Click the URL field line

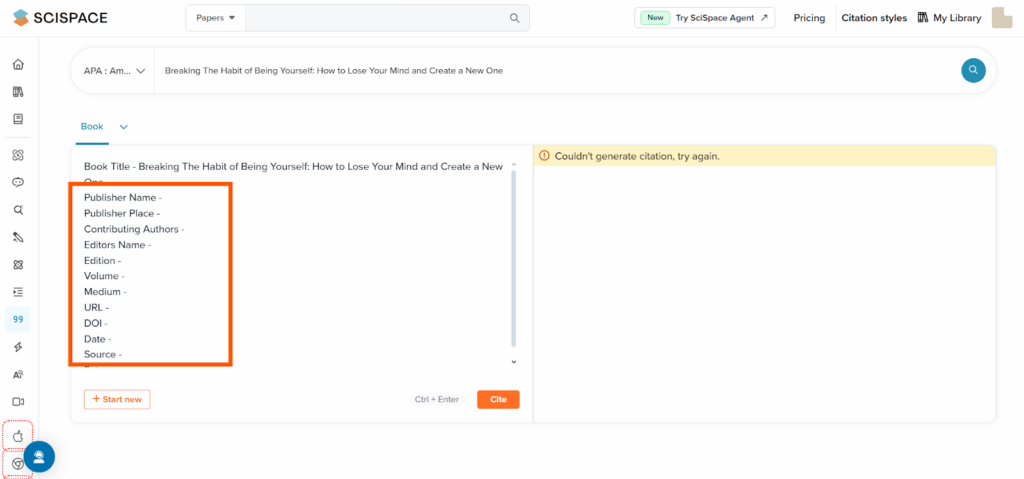(x=97, y=307)
